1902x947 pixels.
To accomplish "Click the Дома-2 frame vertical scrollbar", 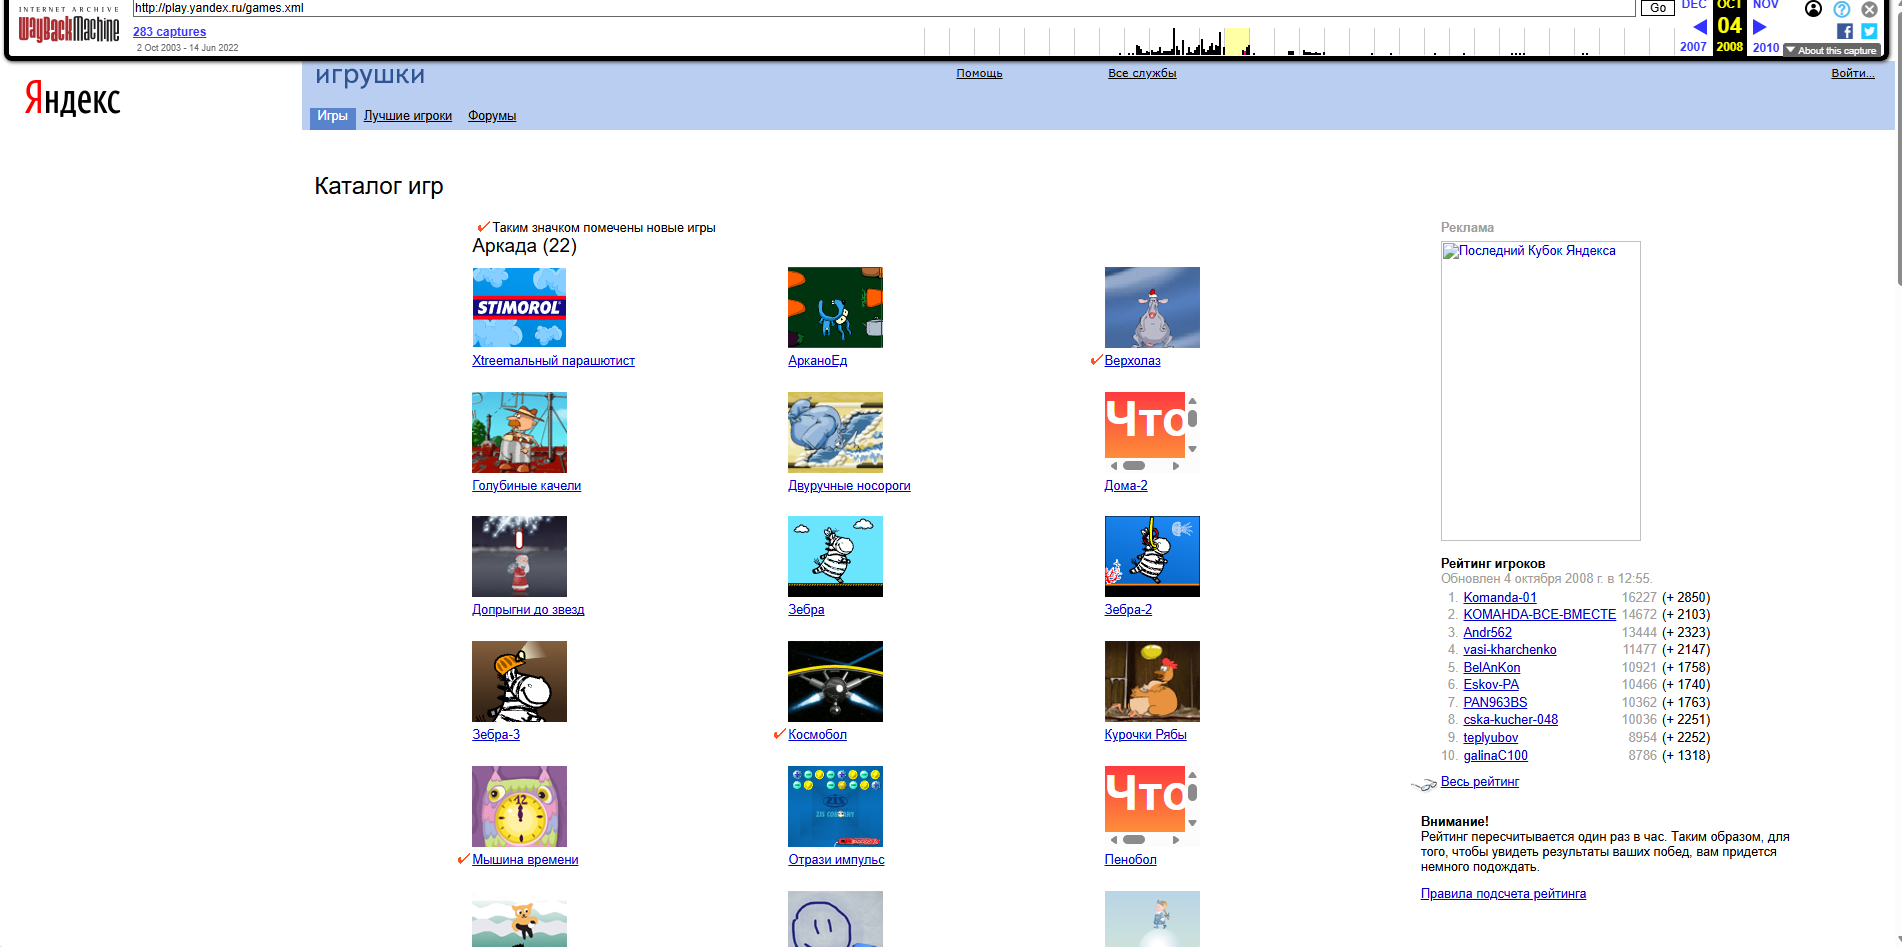I will tap(1192, 425).
